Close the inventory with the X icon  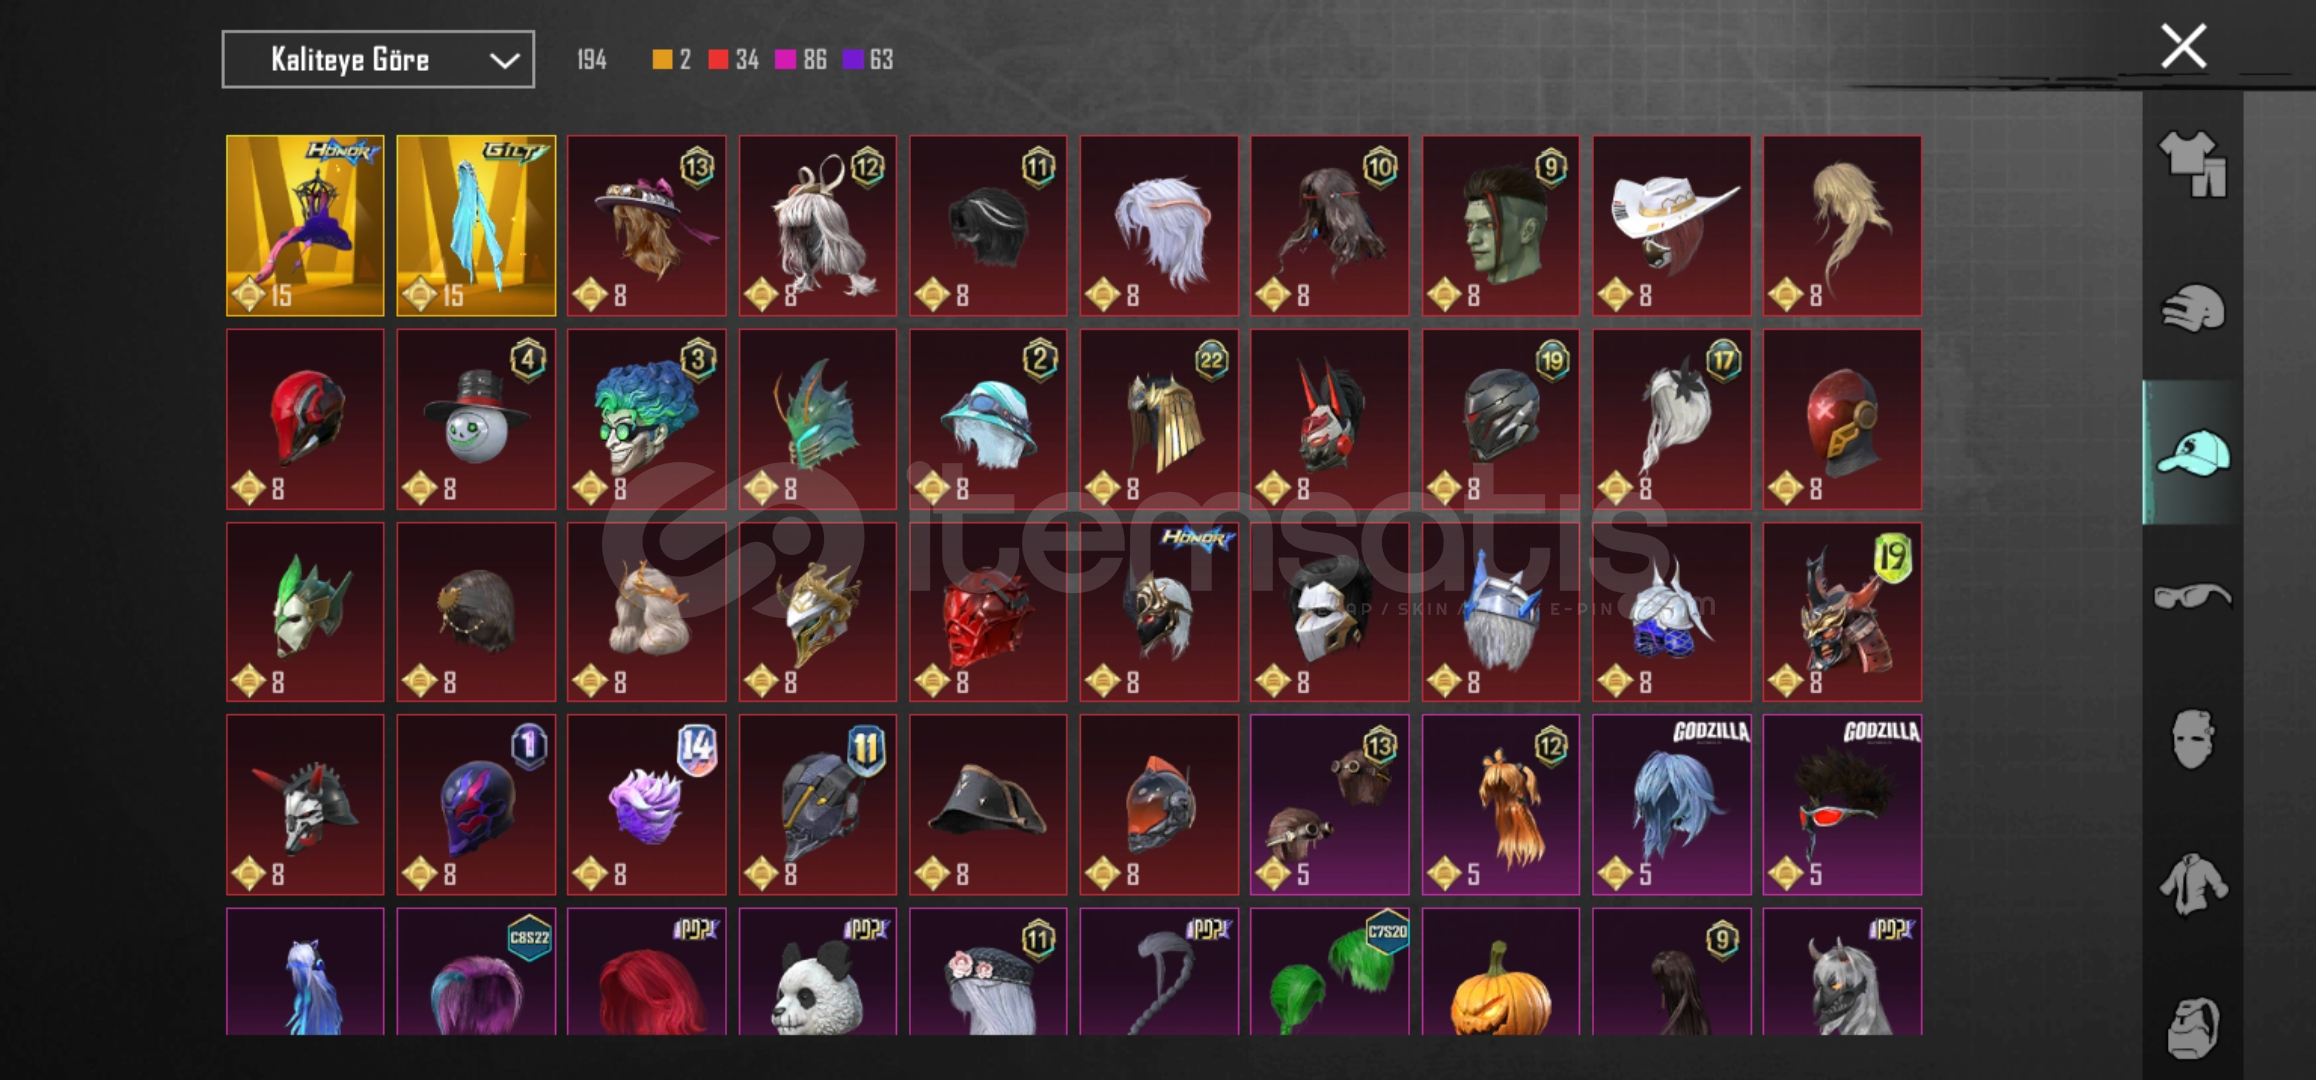click(x=2183, y=46)
